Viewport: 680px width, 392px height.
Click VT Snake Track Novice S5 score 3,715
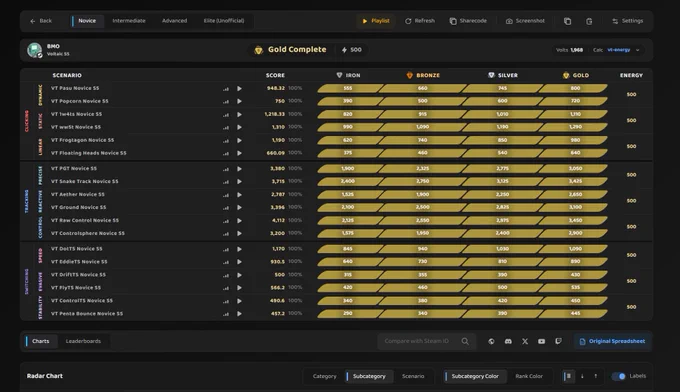(x=278, y=182)
